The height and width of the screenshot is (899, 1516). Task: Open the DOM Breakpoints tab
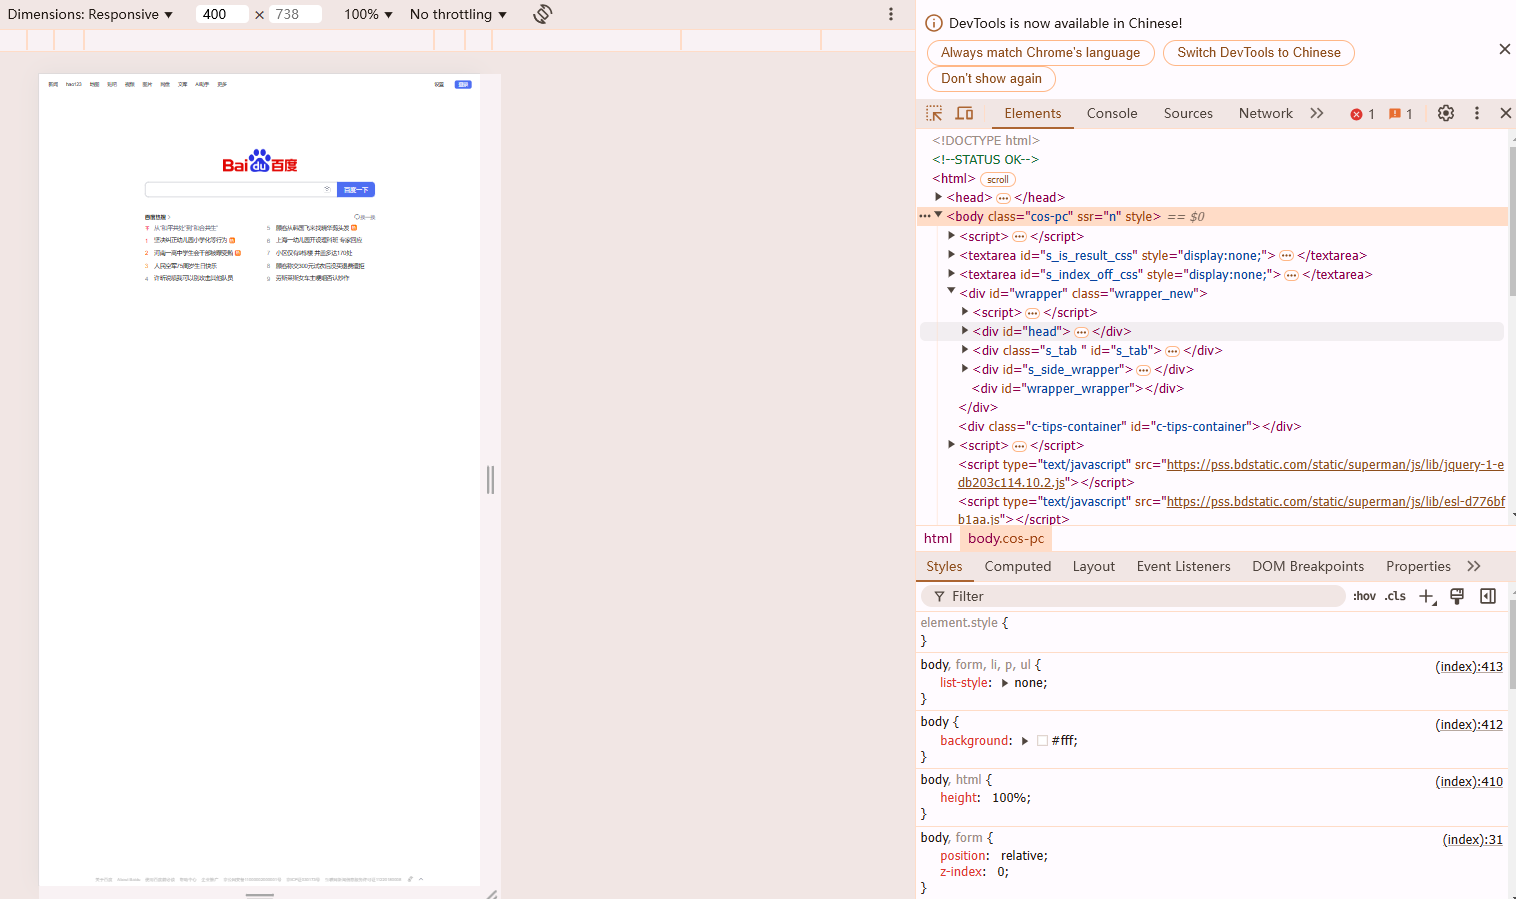click(1307, 566)
